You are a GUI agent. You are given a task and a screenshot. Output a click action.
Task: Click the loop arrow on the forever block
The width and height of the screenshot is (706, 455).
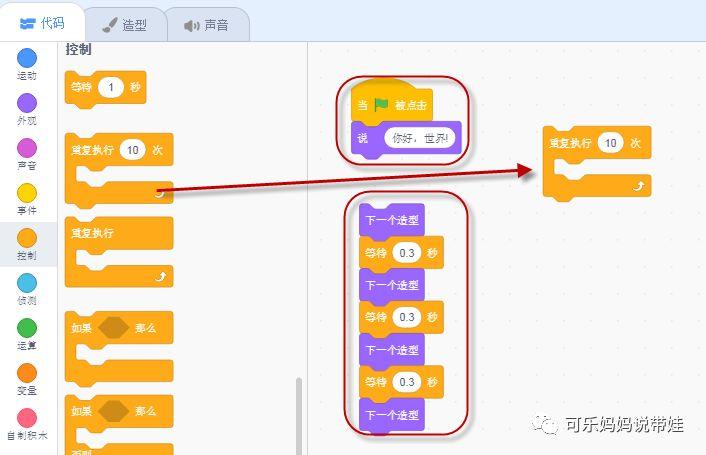[x=161, y=277]
